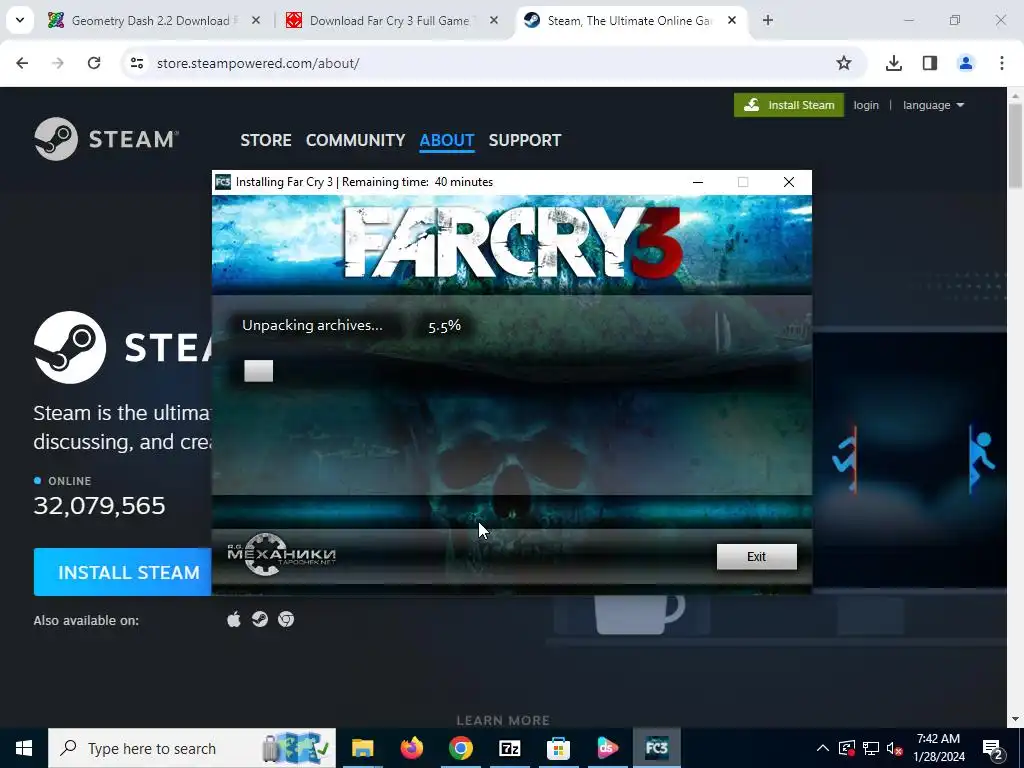Viewport: 1024px width, 768px height.
Task: Click the green Install Steam button
Action: point(789,105)
